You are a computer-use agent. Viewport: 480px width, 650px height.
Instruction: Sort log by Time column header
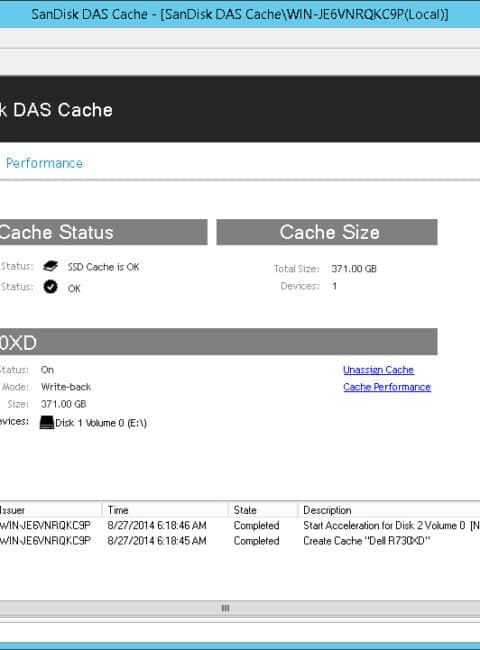click(165, 510)
